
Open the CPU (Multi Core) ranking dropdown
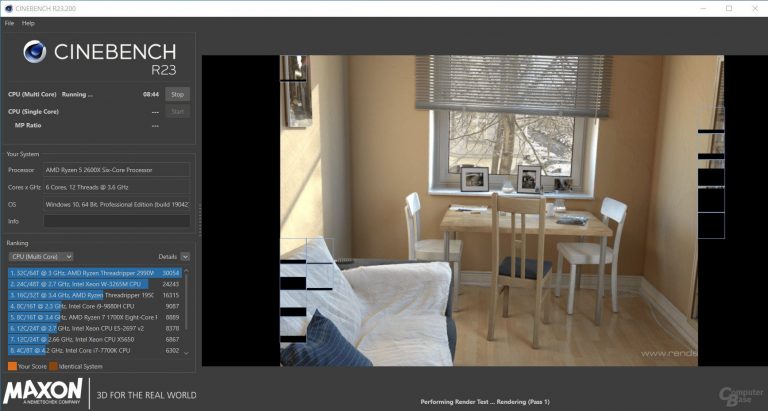pyautogui.click(x=41, y=256)
